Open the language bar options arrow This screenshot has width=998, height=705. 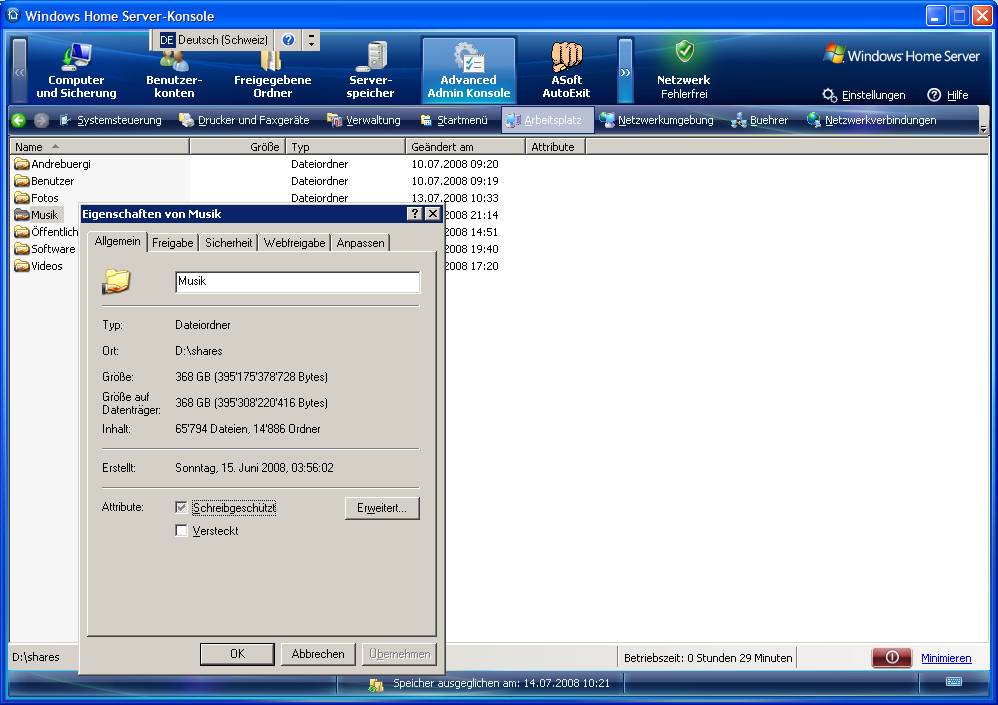pos(311,40)
